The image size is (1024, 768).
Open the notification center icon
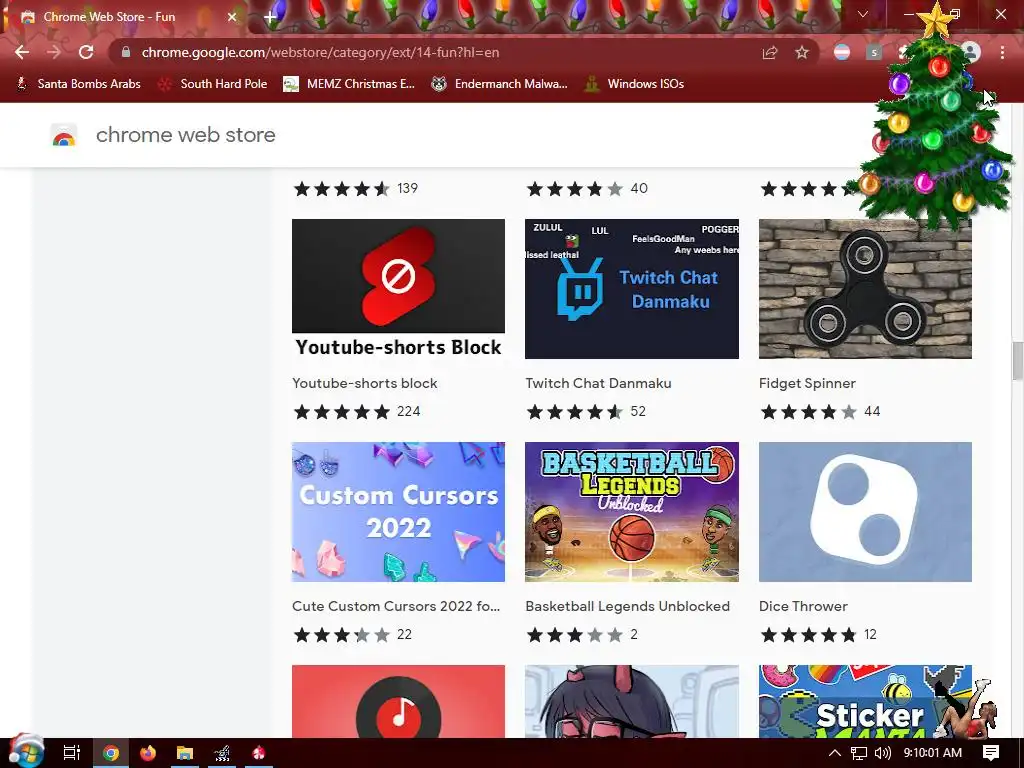tap(991, 753)
